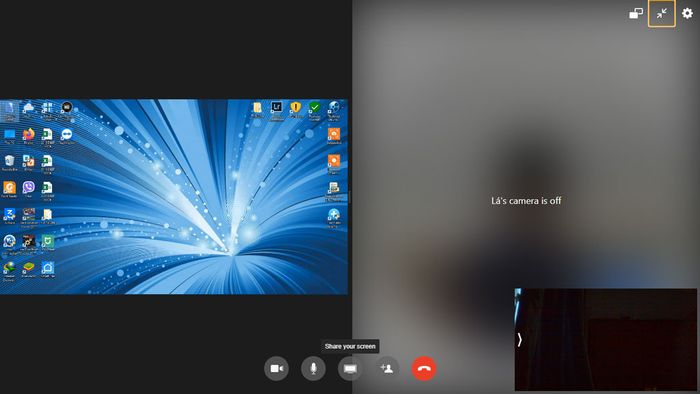This screenshot has width=700, height=394.
Task: Click the Viber icon on shared desktop
Action: click(x=28, y=187)
